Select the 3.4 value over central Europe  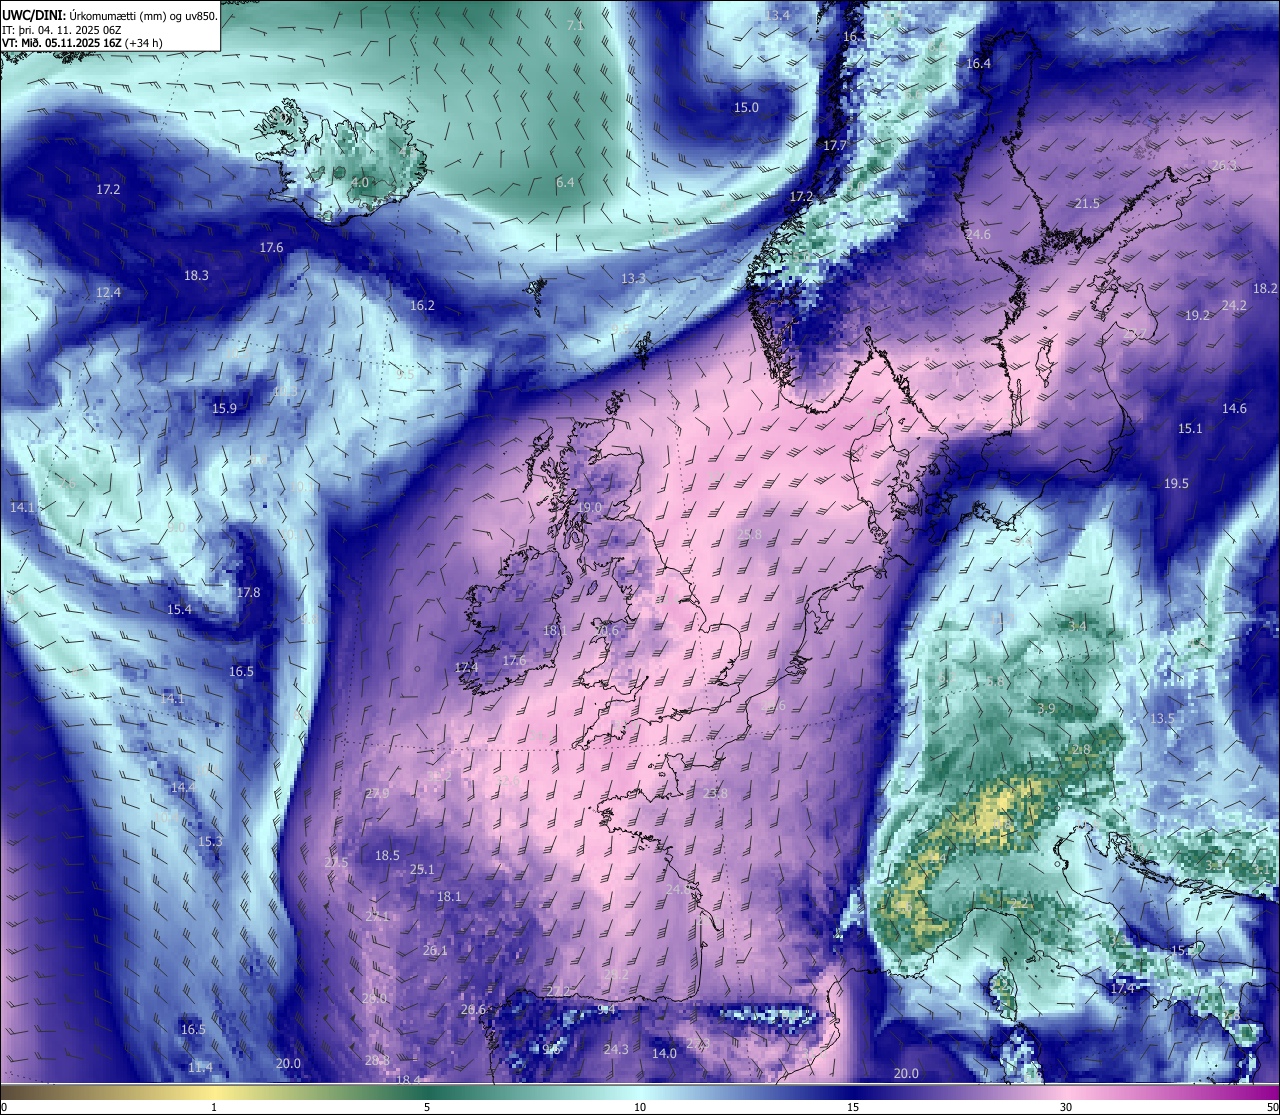pos(1077,625)
